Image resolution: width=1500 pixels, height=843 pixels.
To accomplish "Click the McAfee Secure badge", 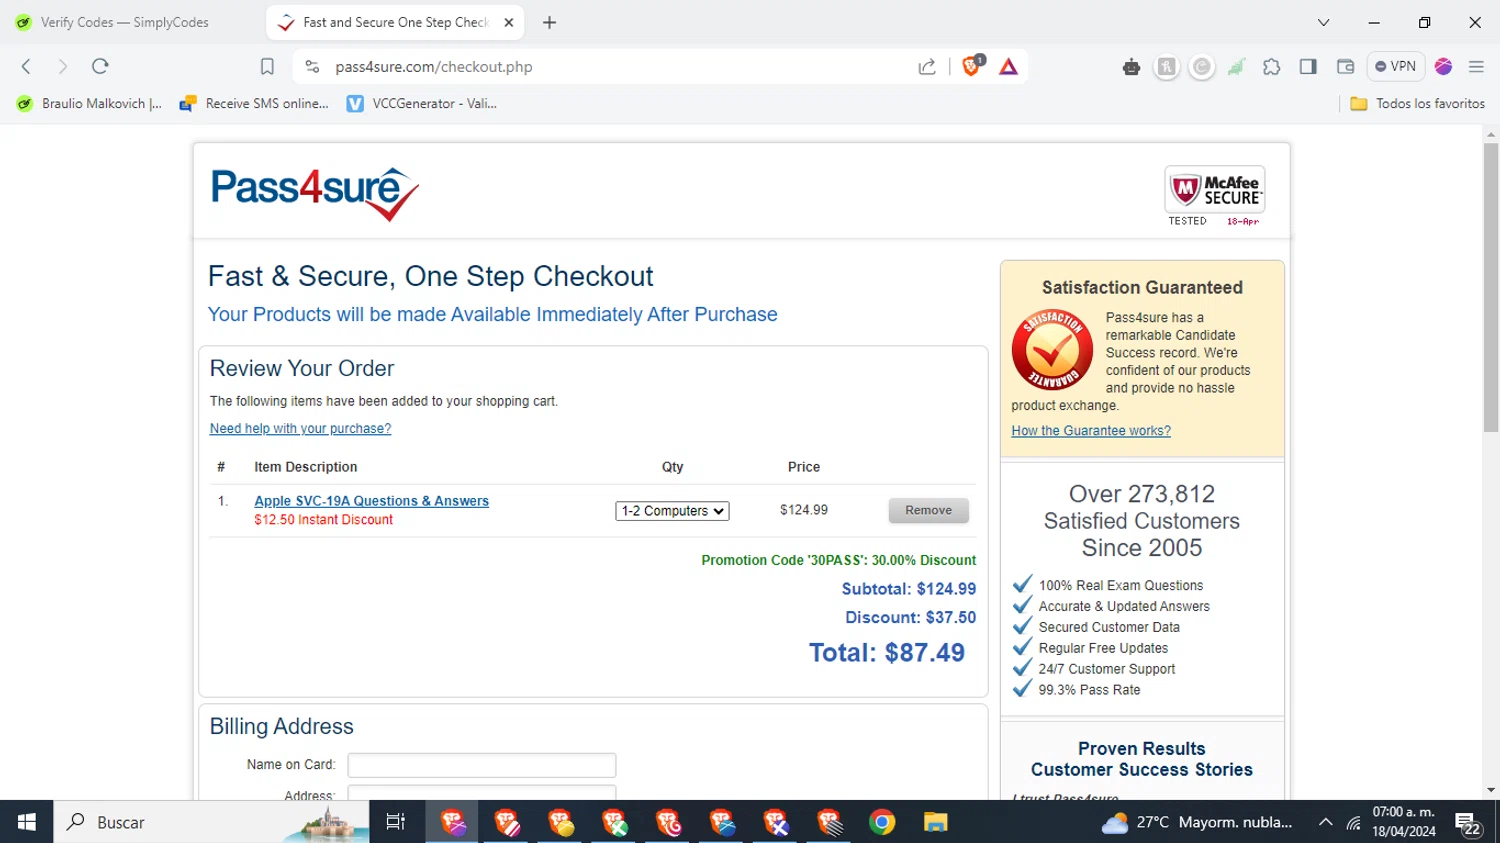I will pos(1215,196).
